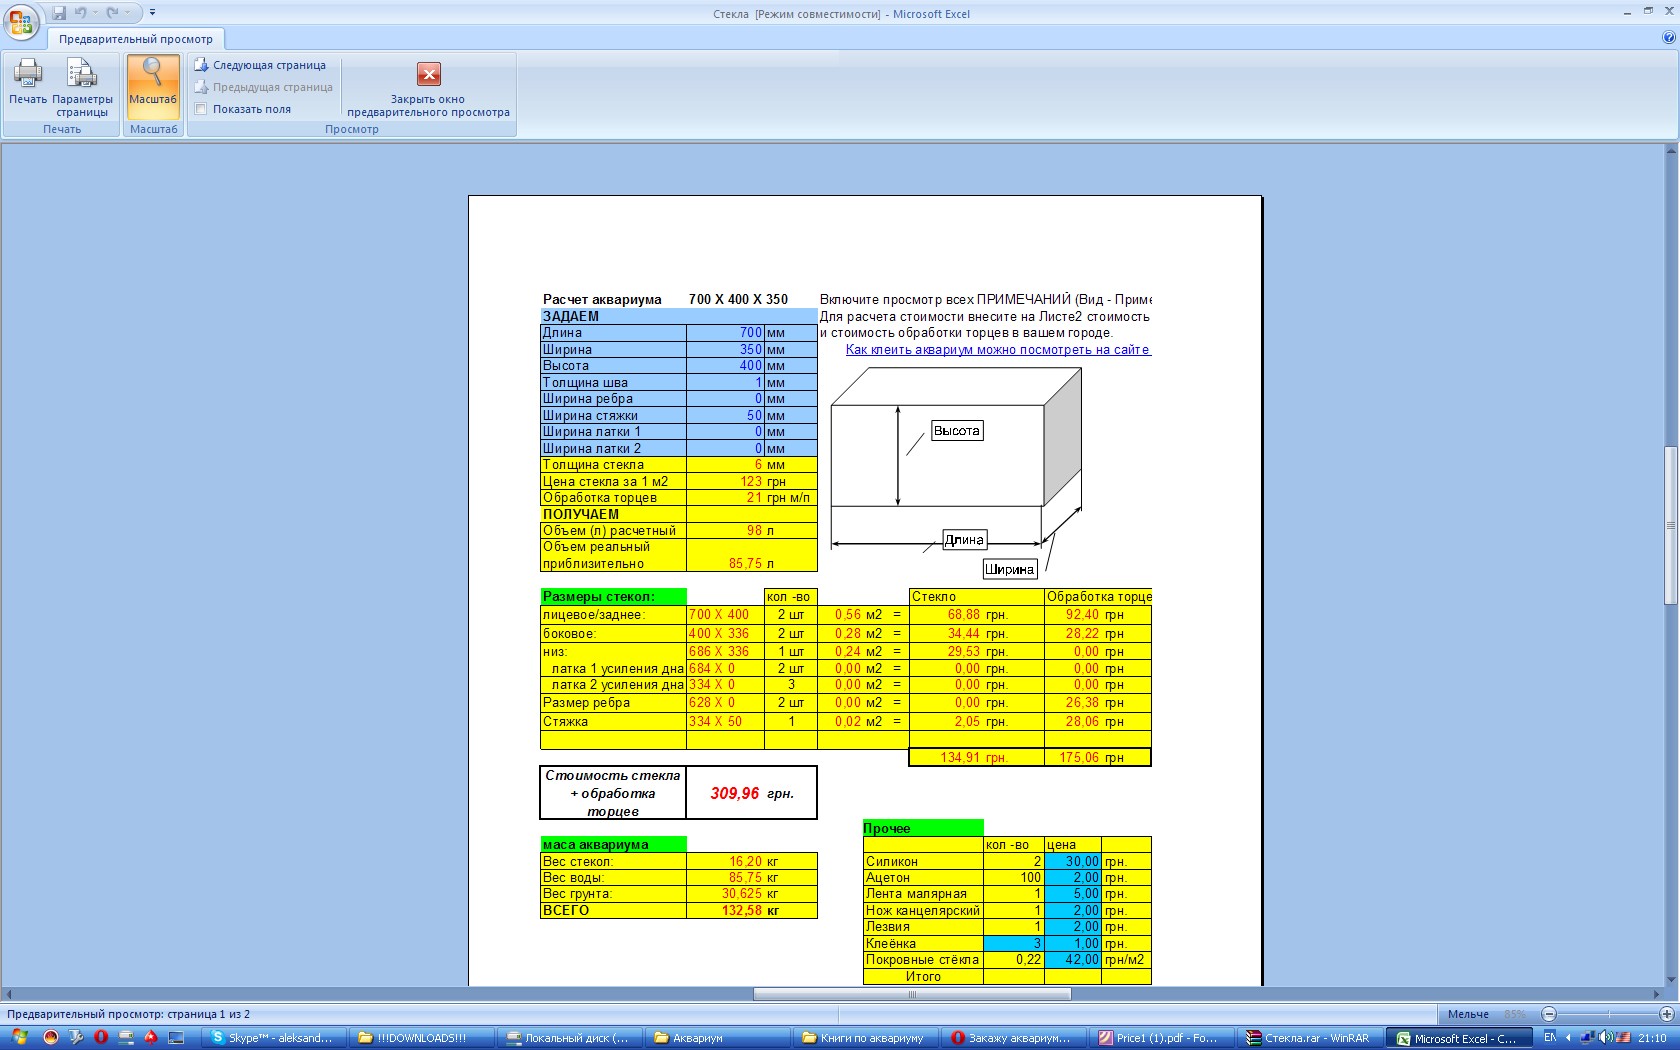The width and height of the screenshot is (1680, 1050).
Task: Click the vertical scrollbar down arrow
Action: click(1670, 981)
